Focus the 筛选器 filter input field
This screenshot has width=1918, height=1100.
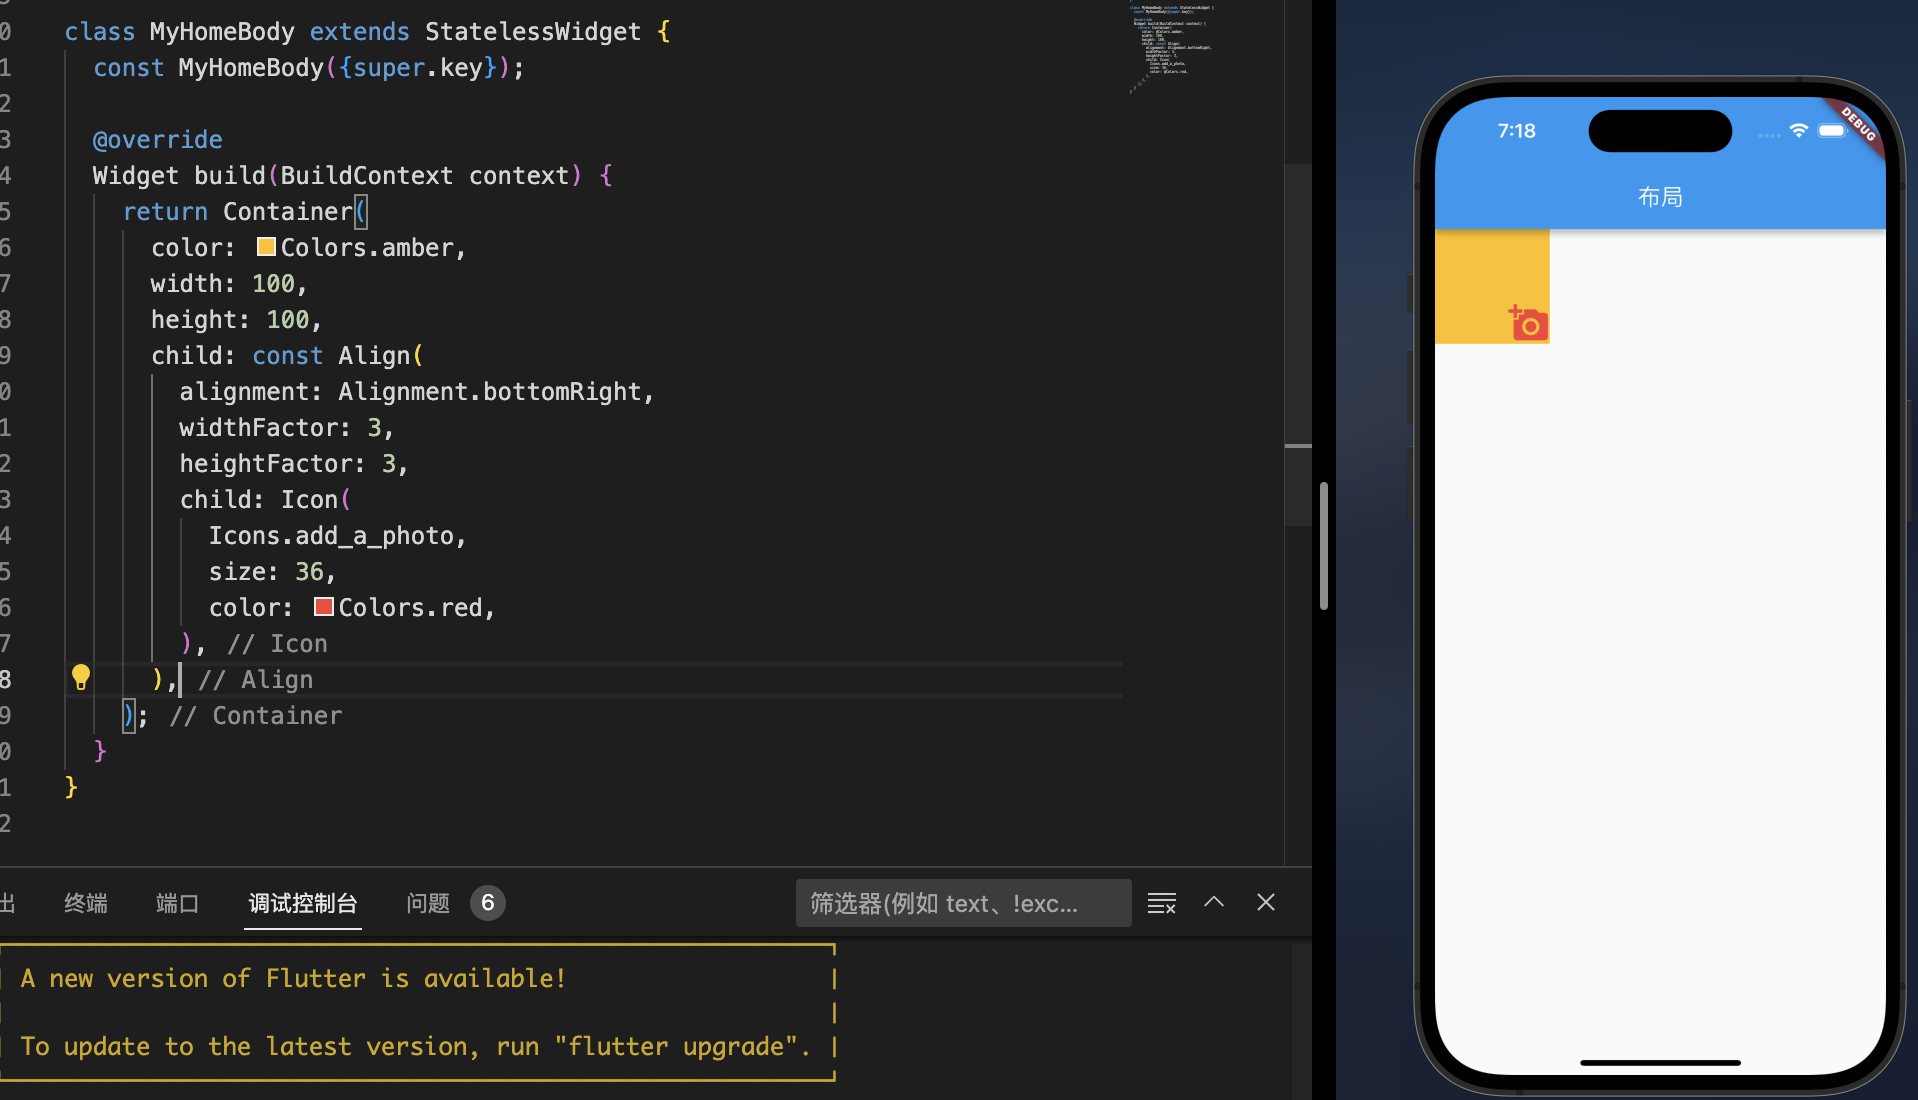[x=964, y=903]
